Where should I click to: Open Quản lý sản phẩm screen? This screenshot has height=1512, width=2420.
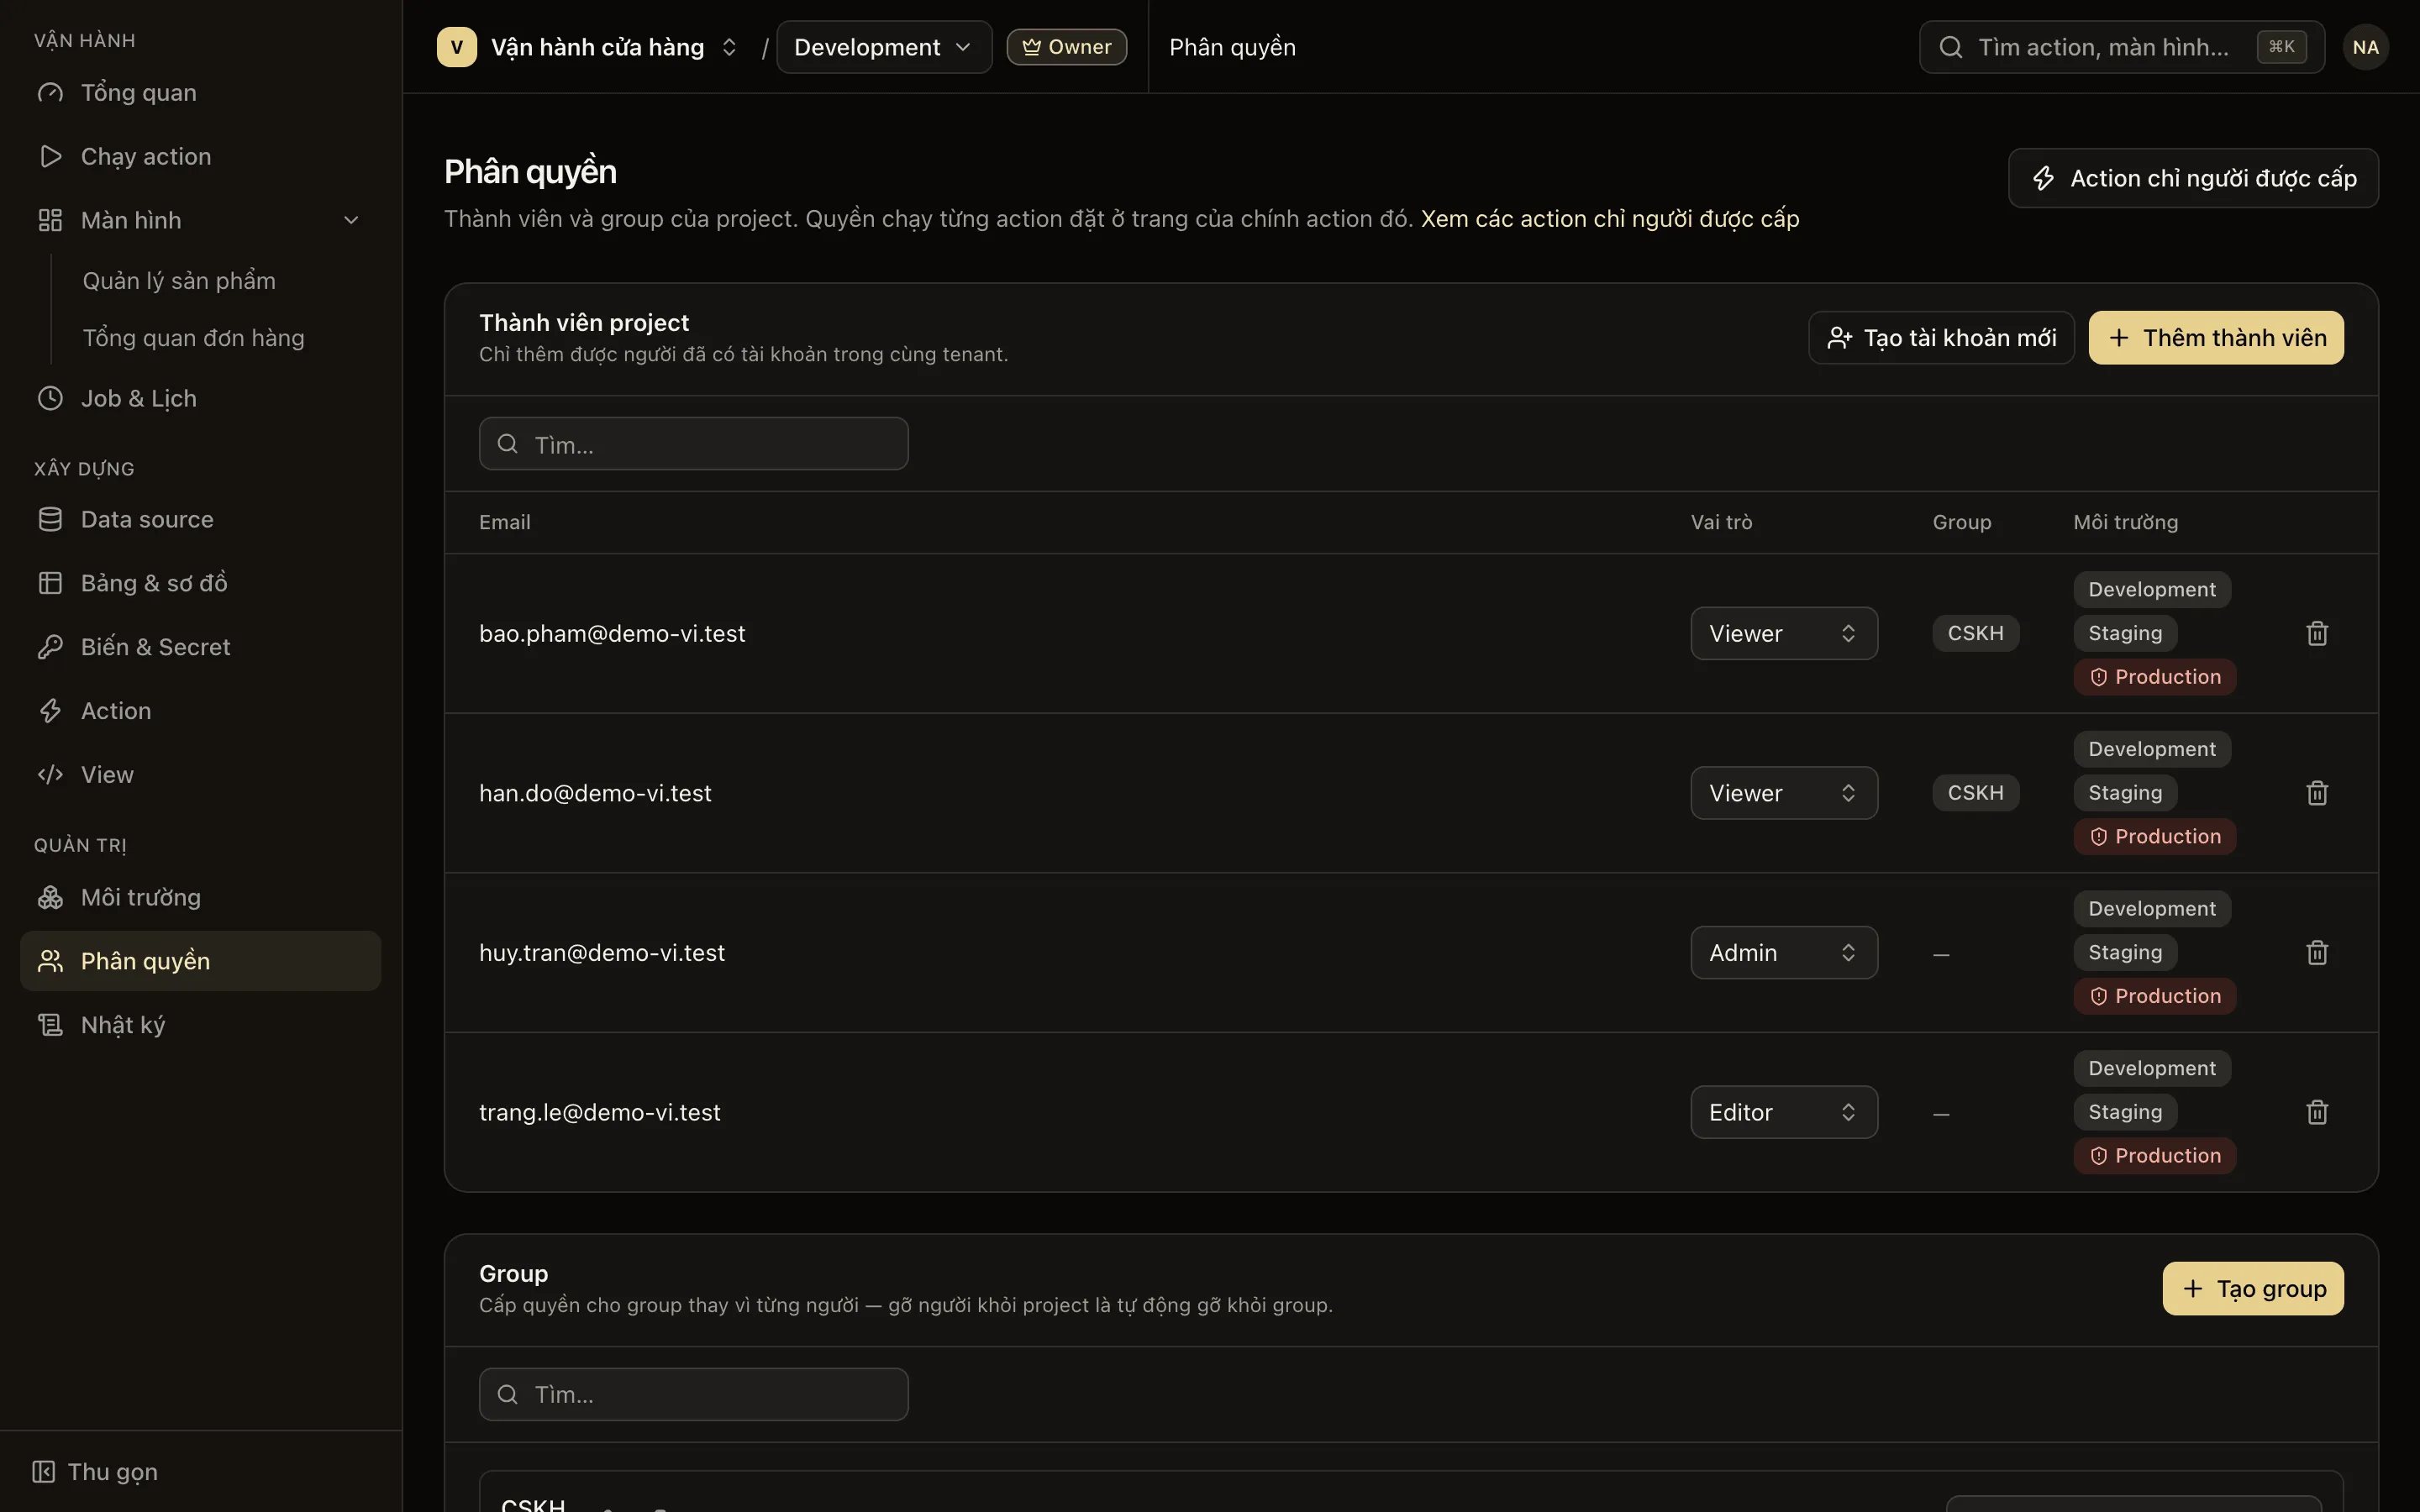click(179, 281)
